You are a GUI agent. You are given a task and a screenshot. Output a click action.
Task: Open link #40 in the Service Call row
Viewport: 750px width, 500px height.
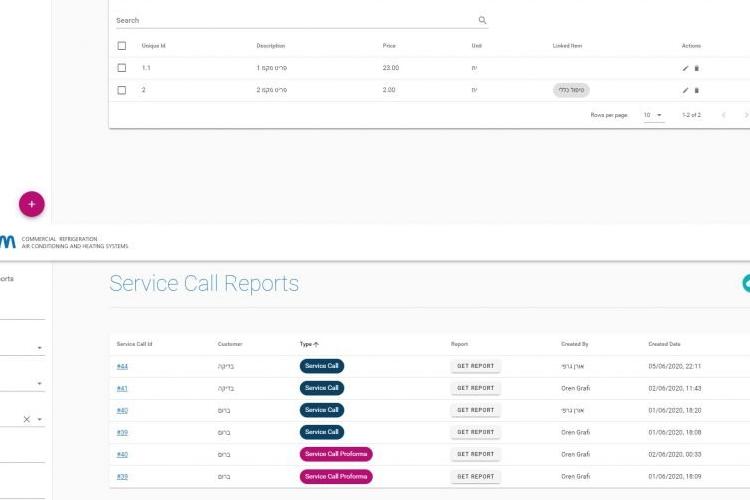(x=122, y=411)
